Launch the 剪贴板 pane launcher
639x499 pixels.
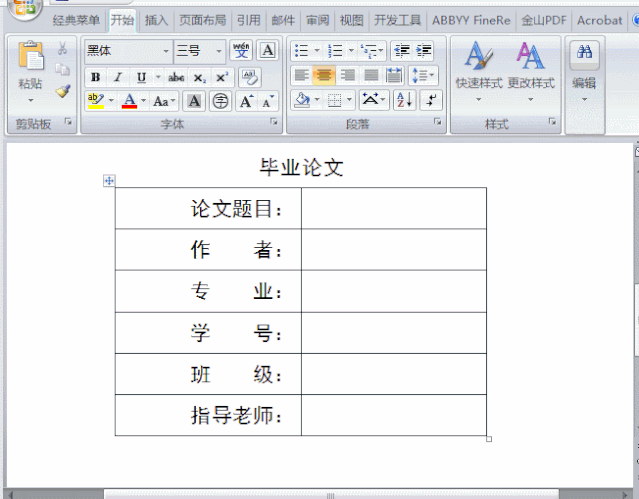[68, 122]
